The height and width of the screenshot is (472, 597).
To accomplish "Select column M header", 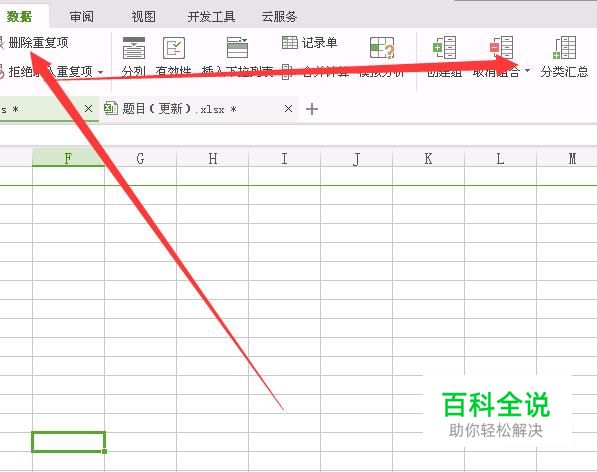I will coord(567,158).
